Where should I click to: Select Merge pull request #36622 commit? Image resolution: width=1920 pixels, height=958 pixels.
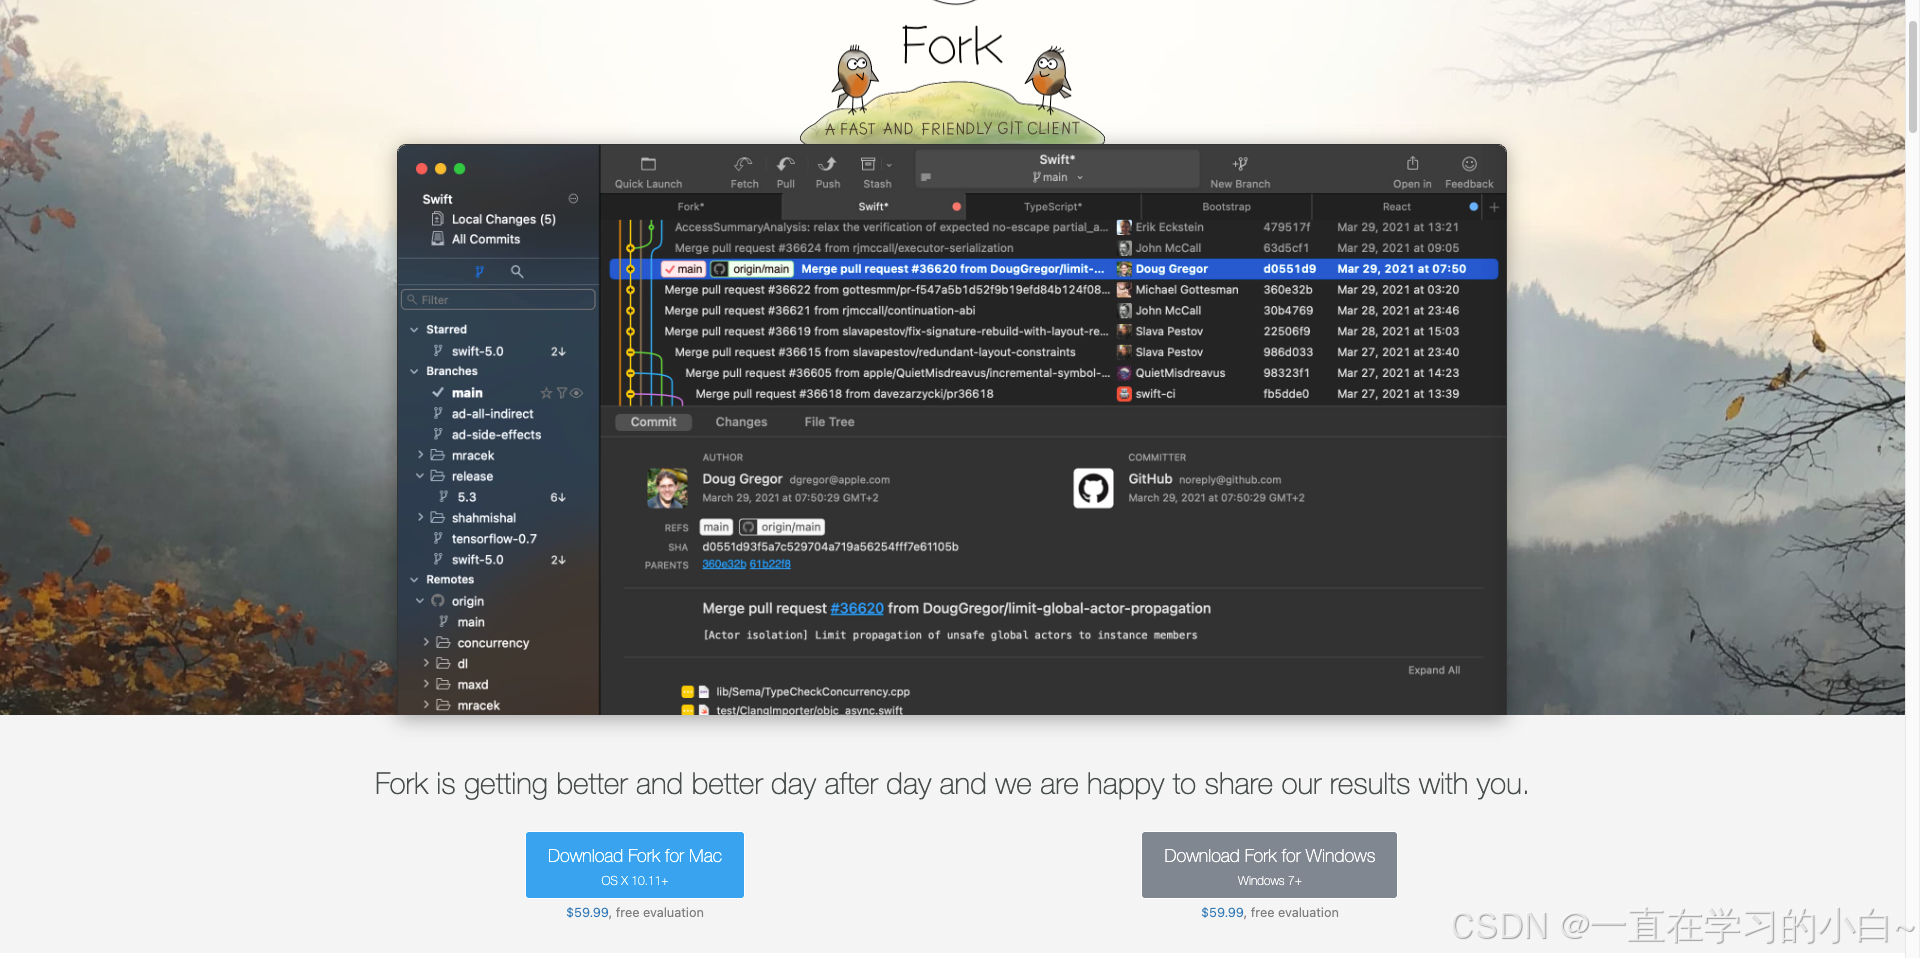point(1053,290)
